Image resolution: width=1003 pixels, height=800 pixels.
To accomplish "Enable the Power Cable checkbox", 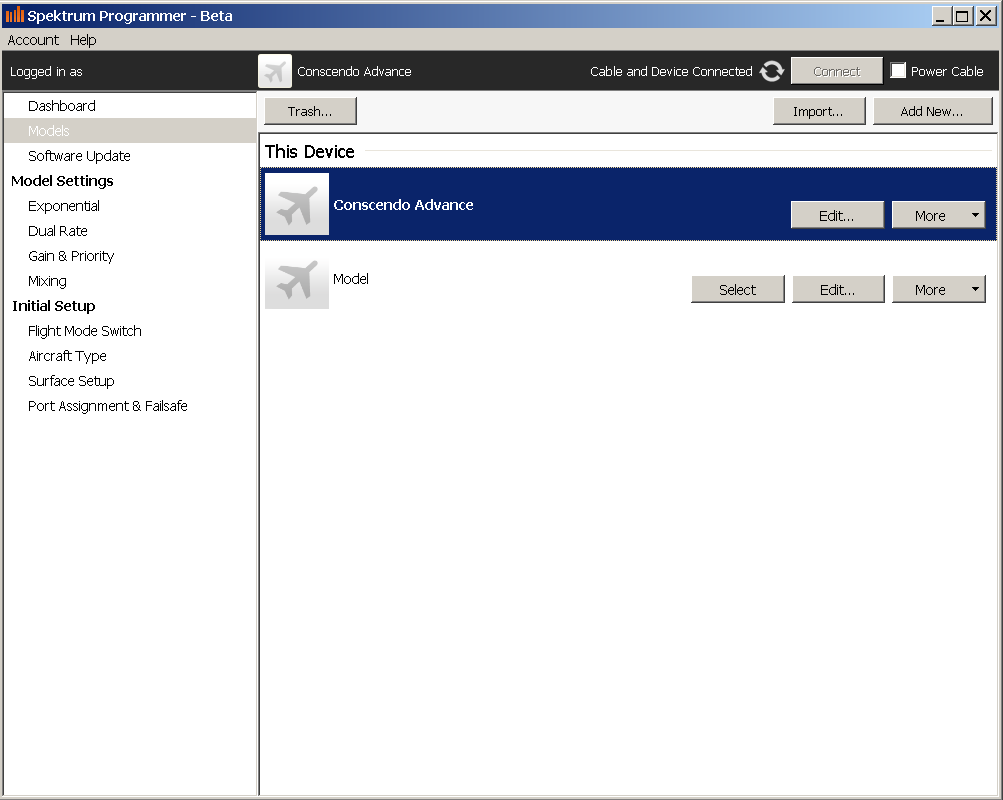I will pyautogui.click(x=898, y=71).
